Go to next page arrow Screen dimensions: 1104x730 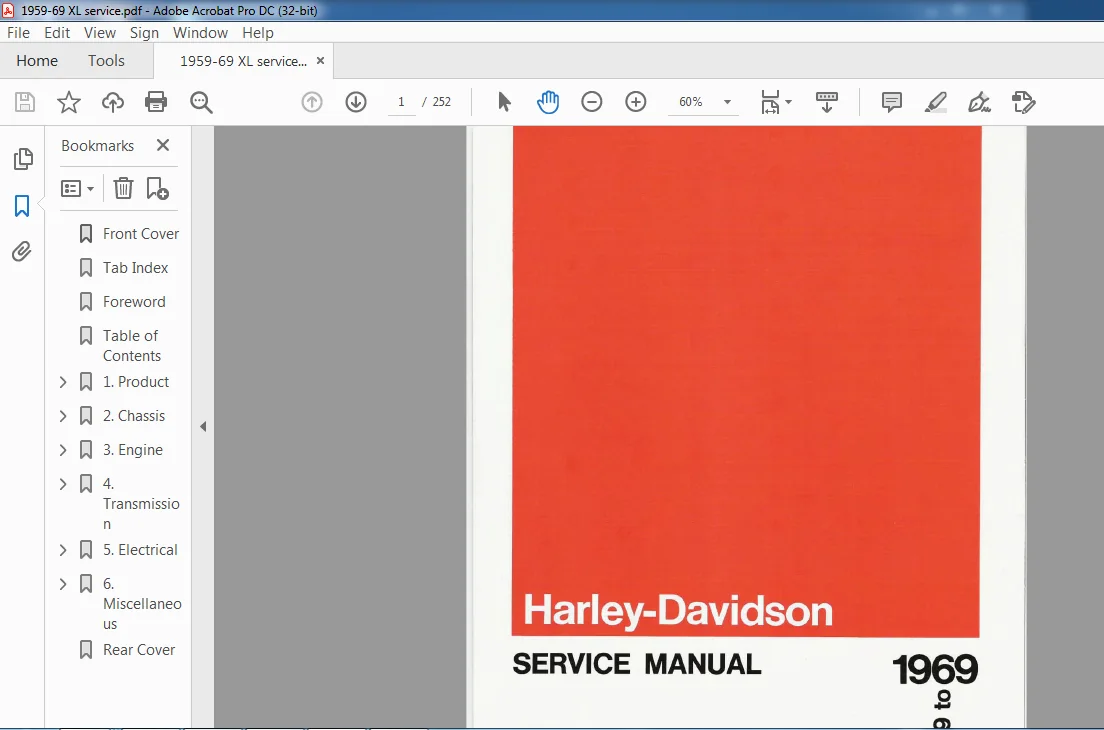coord(356,102)
